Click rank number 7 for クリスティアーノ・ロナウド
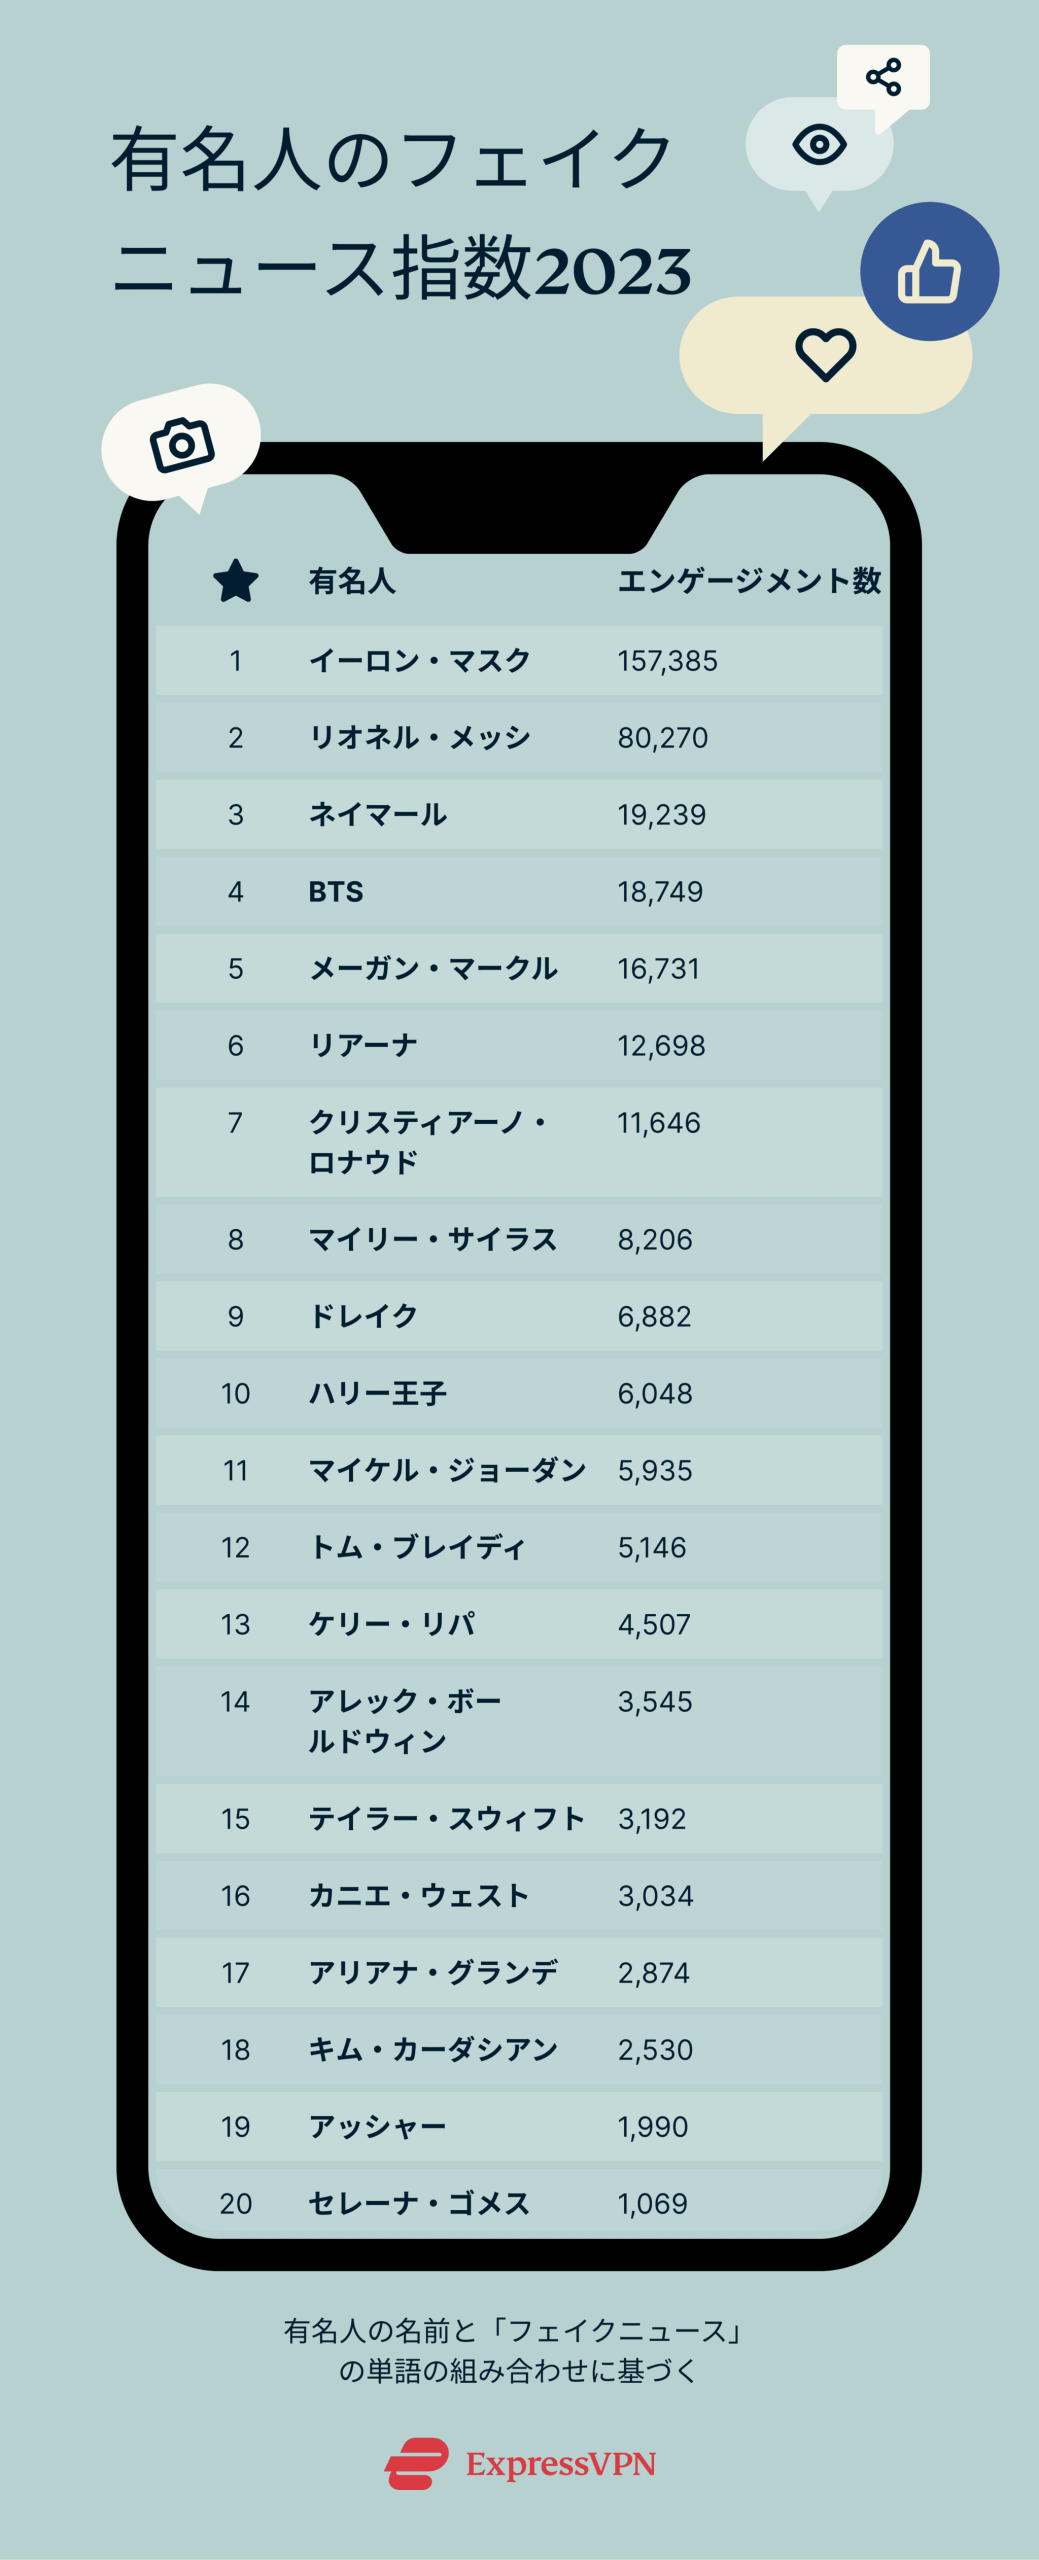Screen dimensions: 1039x2560 pos(235,1123)
